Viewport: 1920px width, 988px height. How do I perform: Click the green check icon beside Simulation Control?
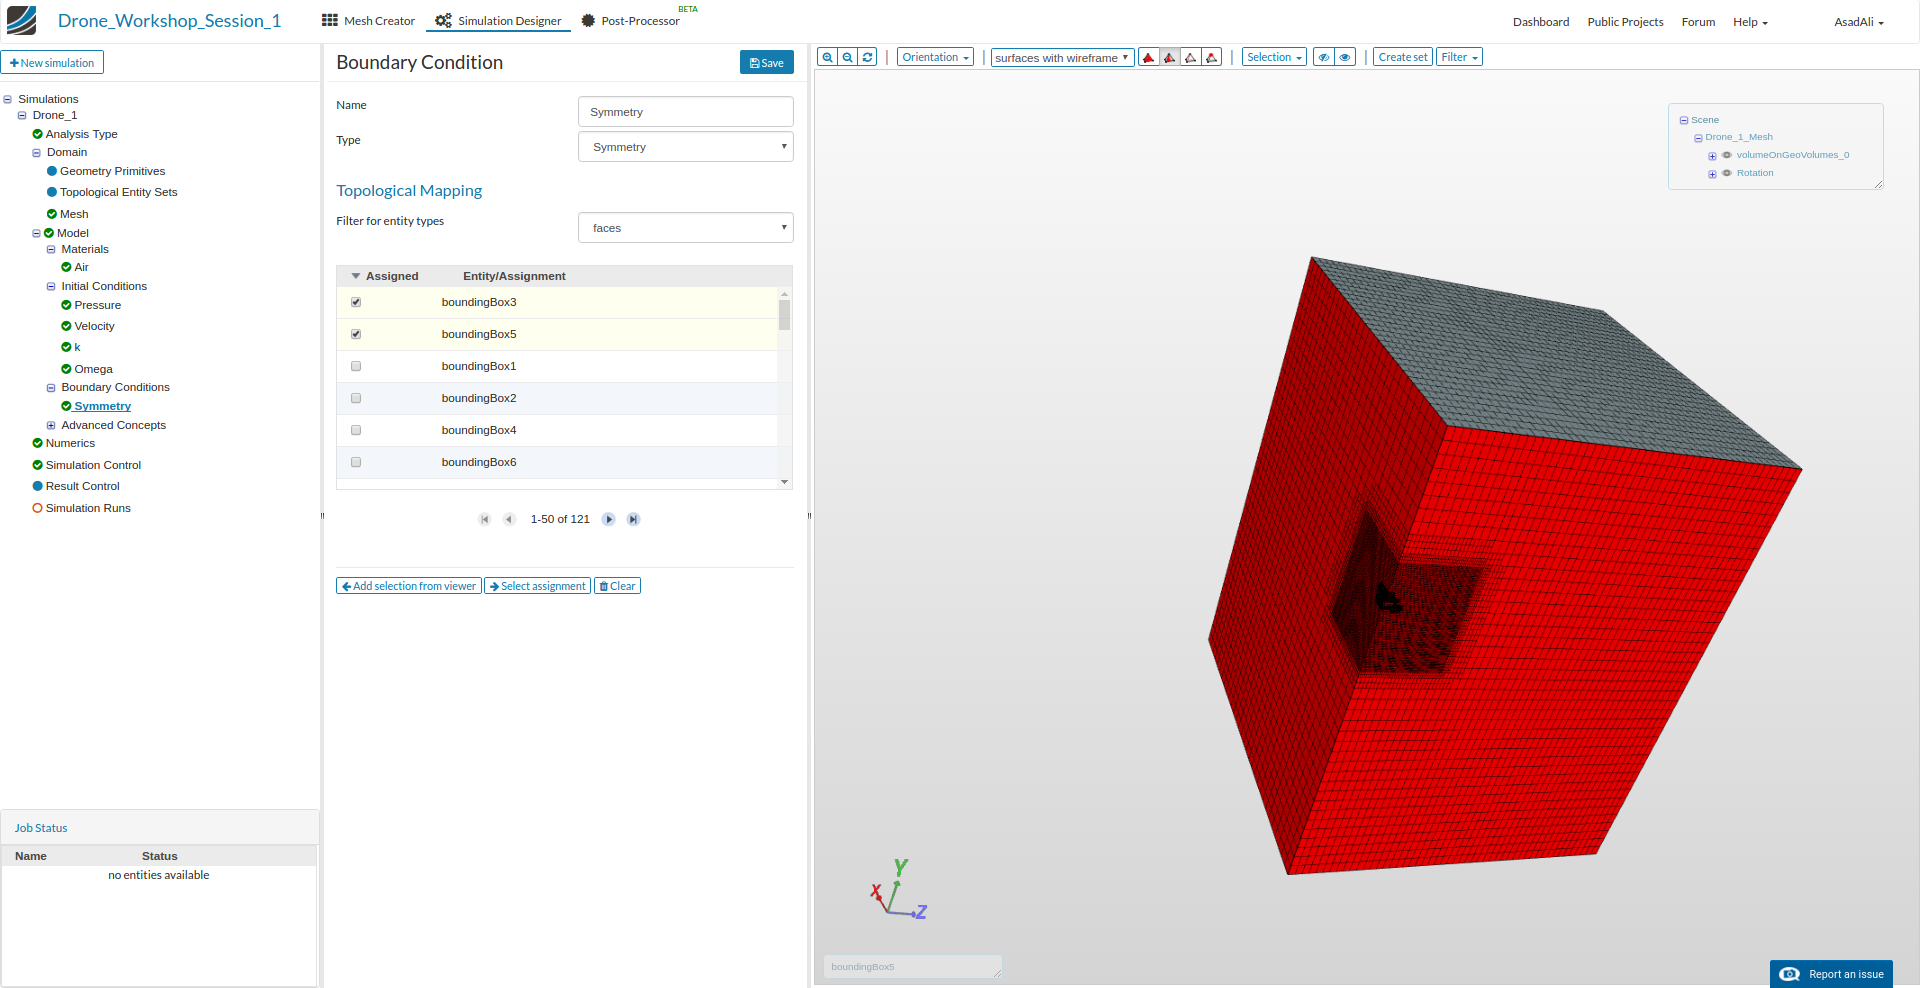coord(37,465)
